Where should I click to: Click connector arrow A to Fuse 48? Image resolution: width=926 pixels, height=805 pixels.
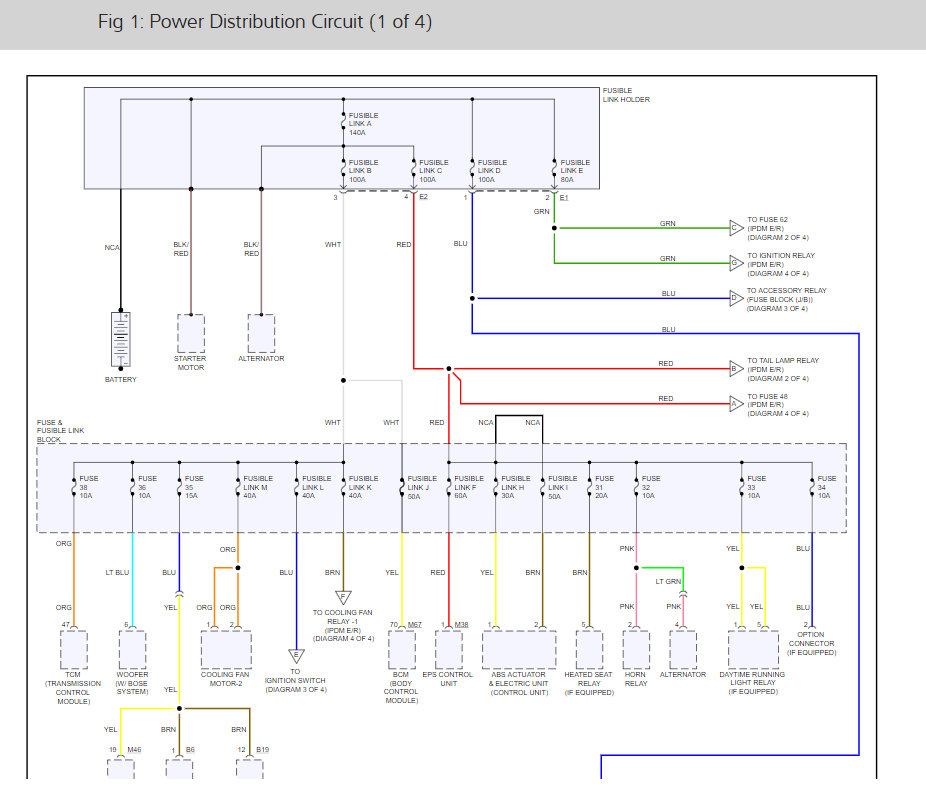(736, 404)
